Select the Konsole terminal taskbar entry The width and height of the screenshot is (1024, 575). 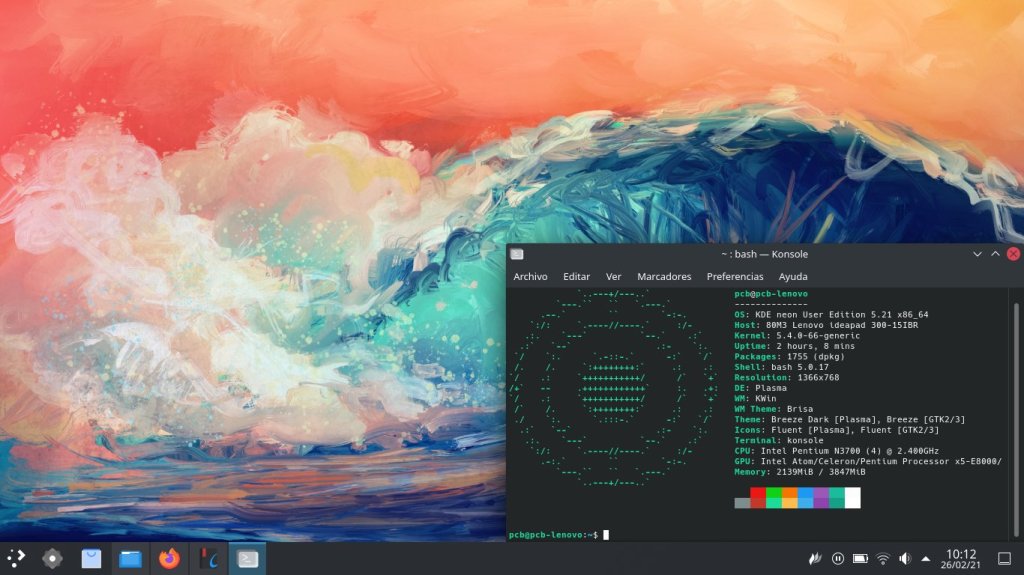pos(247,558)
